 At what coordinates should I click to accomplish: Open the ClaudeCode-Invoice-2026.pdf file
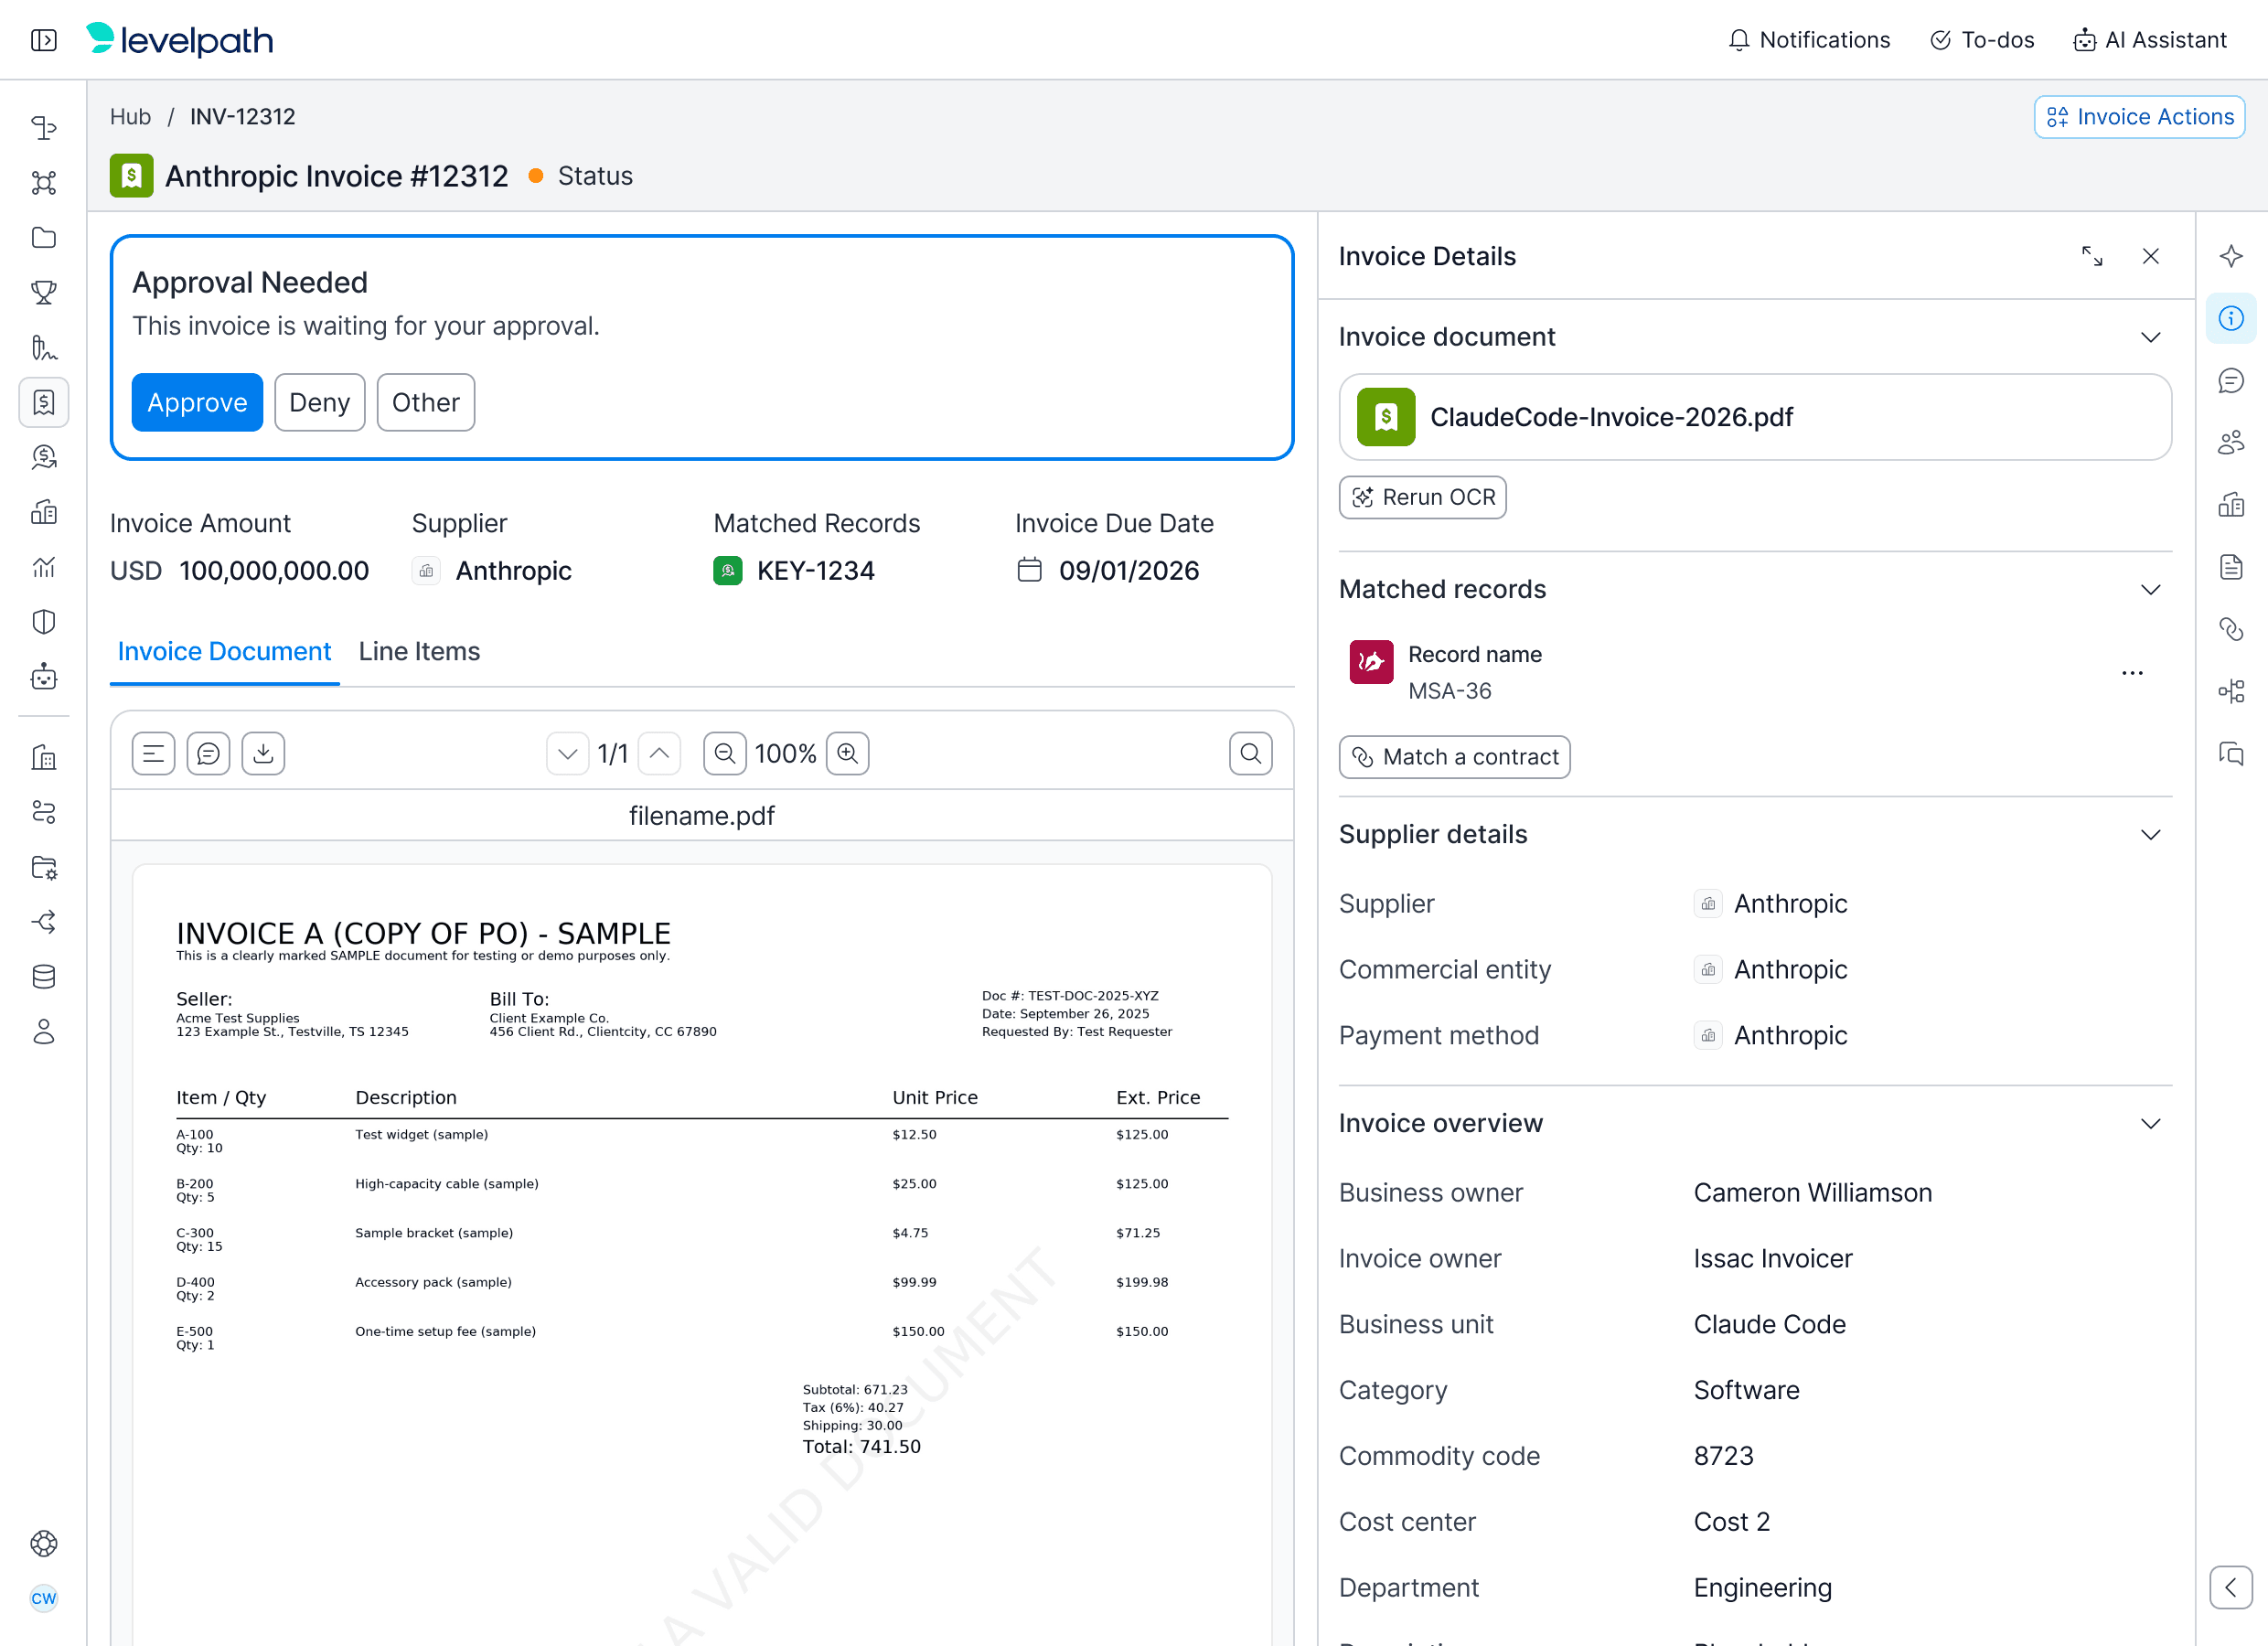[x=1755, y=417]
